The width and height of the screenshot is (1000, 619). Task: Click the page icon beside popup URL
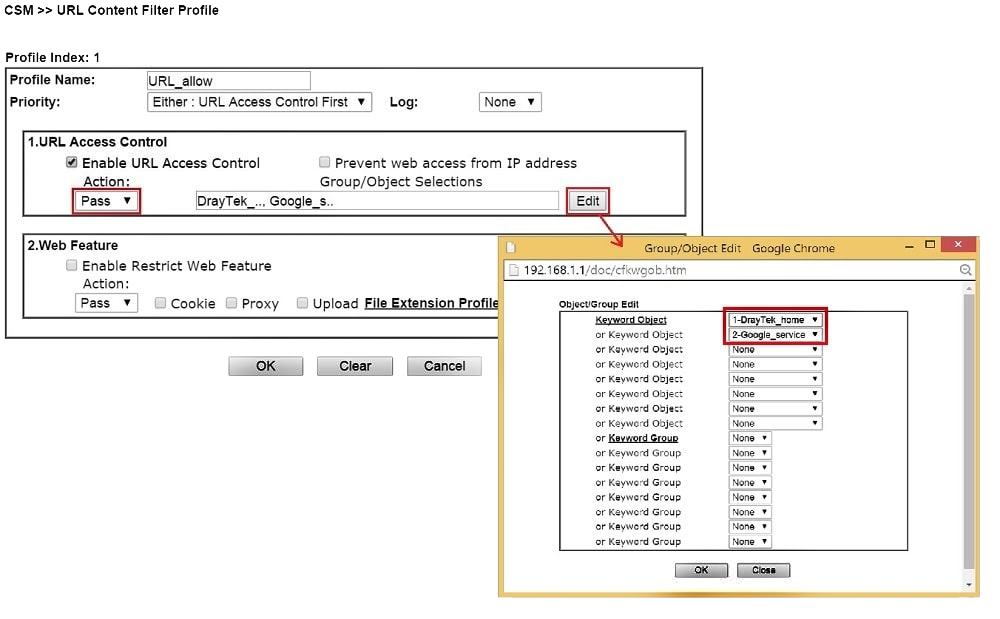(x=514, y=270)
